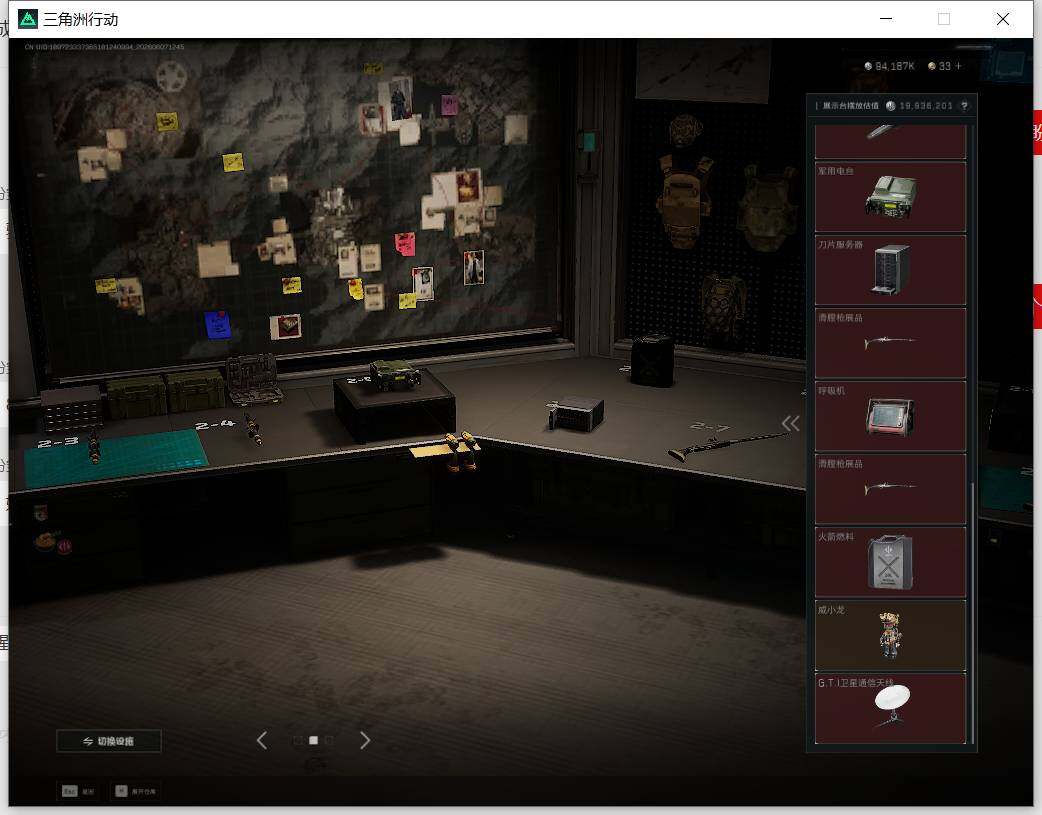Select the 军用电台 item card
The image size is (1042, 815).
tap(890, 196)
